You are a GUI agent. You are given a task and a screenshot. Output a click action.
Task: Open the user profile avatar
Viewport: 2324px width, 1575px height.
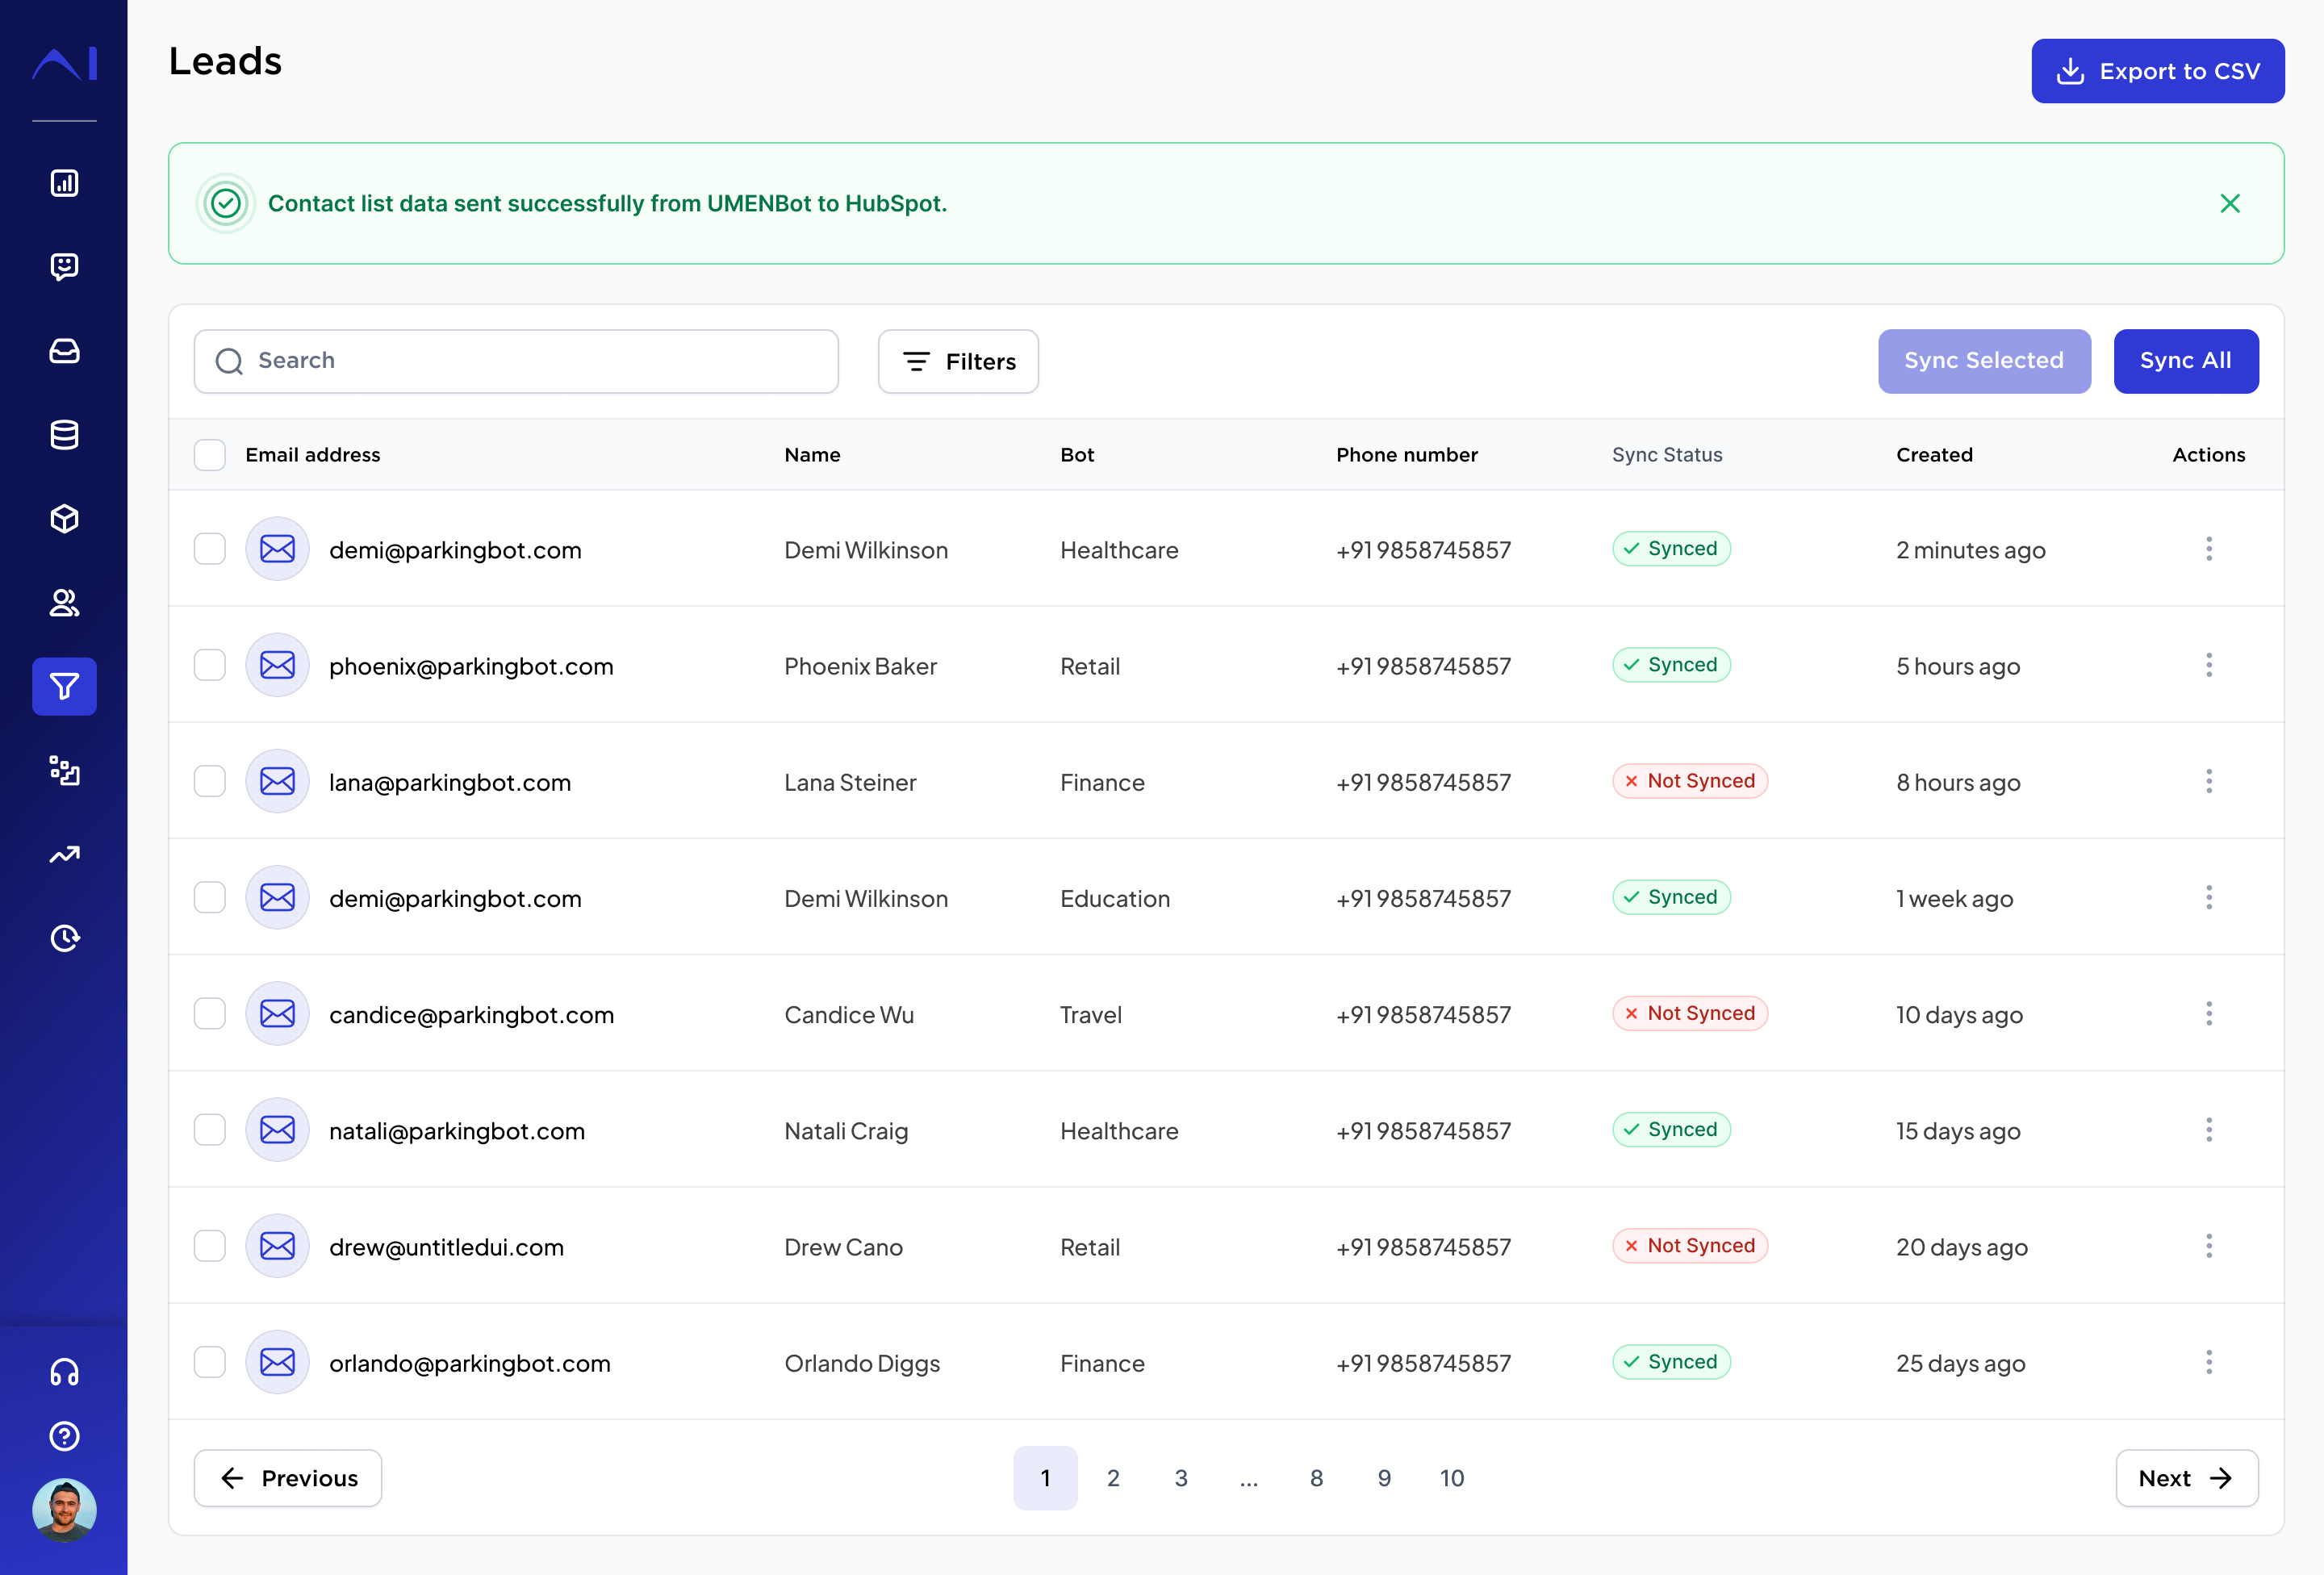coord(64,1510)
